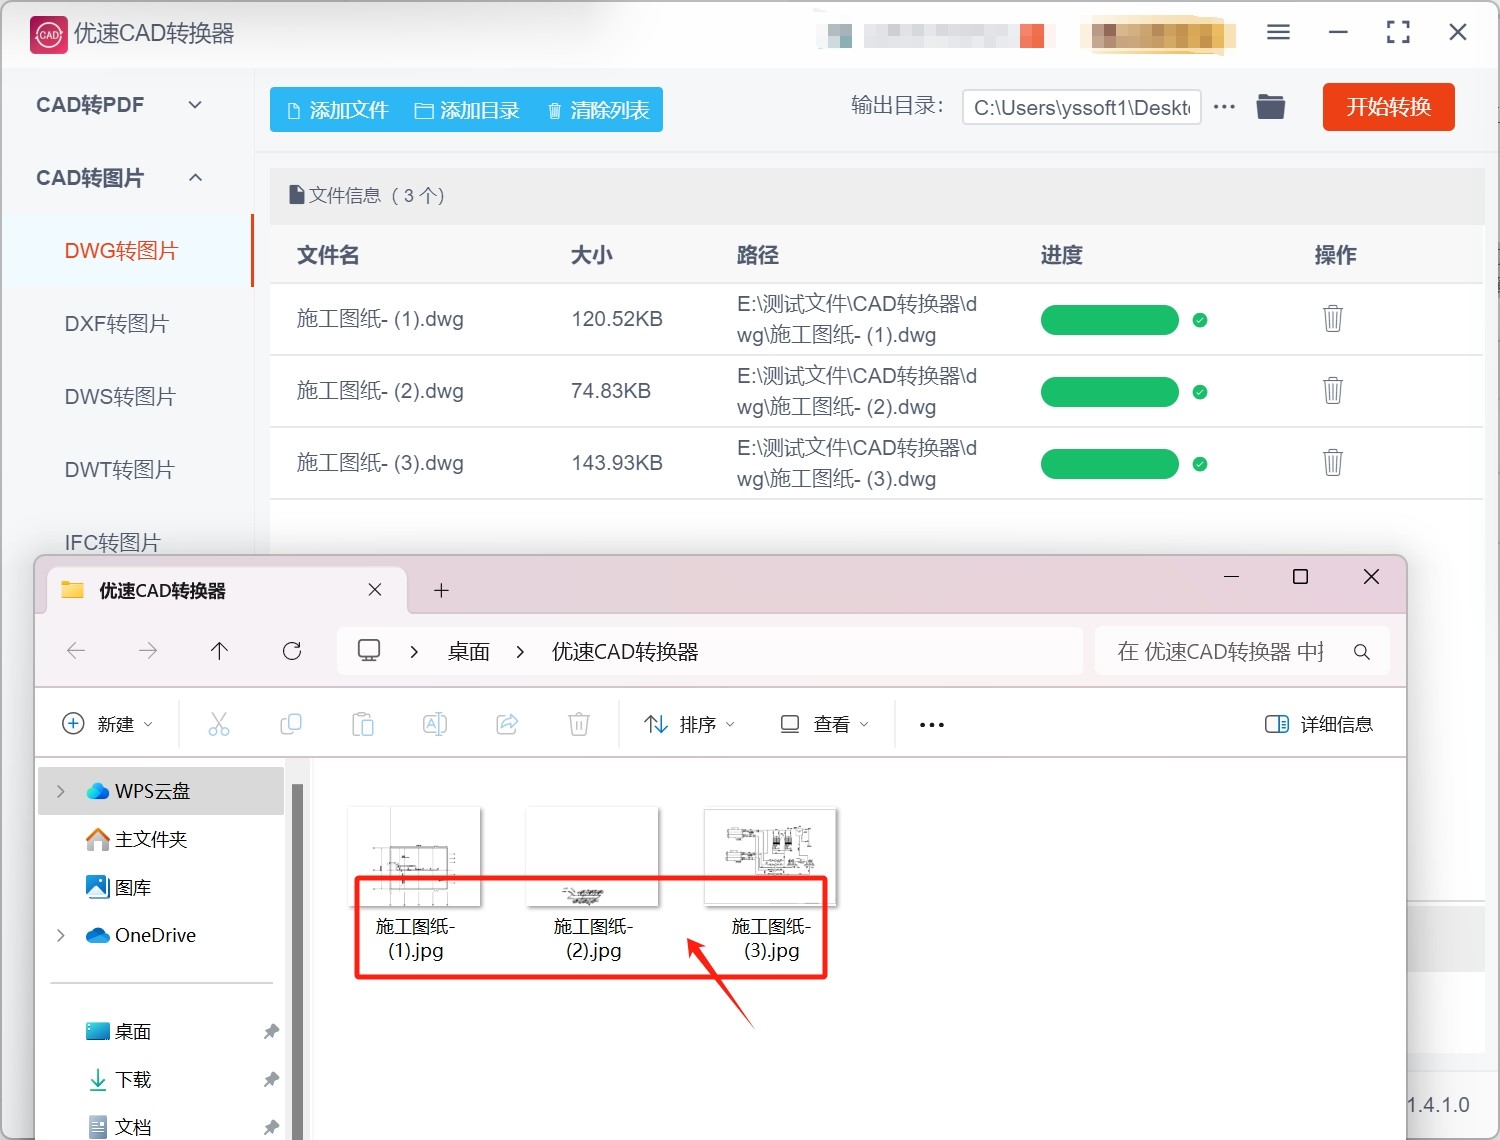Expand the WPS云盘 tree node

click(x=61, y=792)
